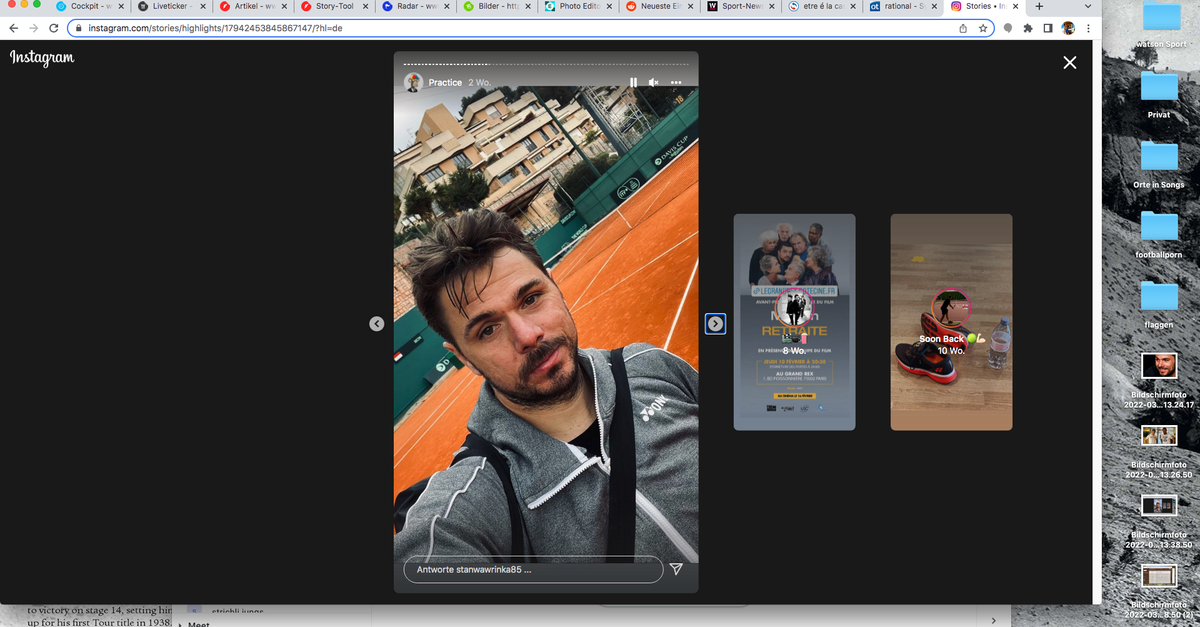
Task: Reload the page in the browser
Action: 58,28
